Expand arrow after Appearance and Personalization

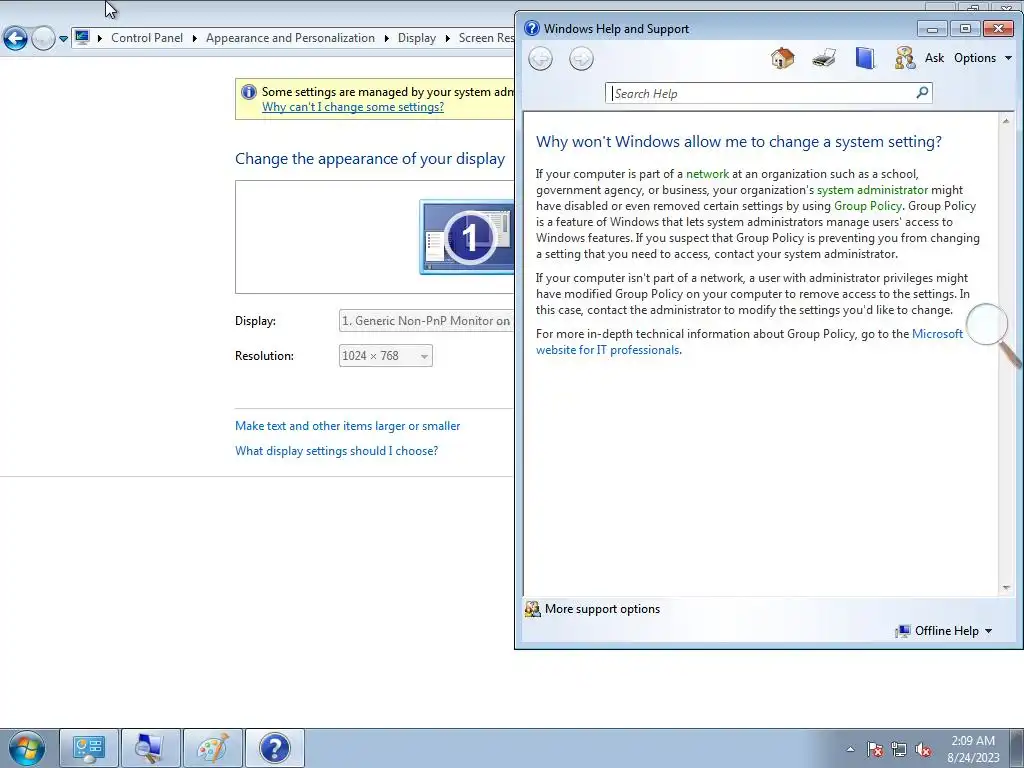point(387,39)
